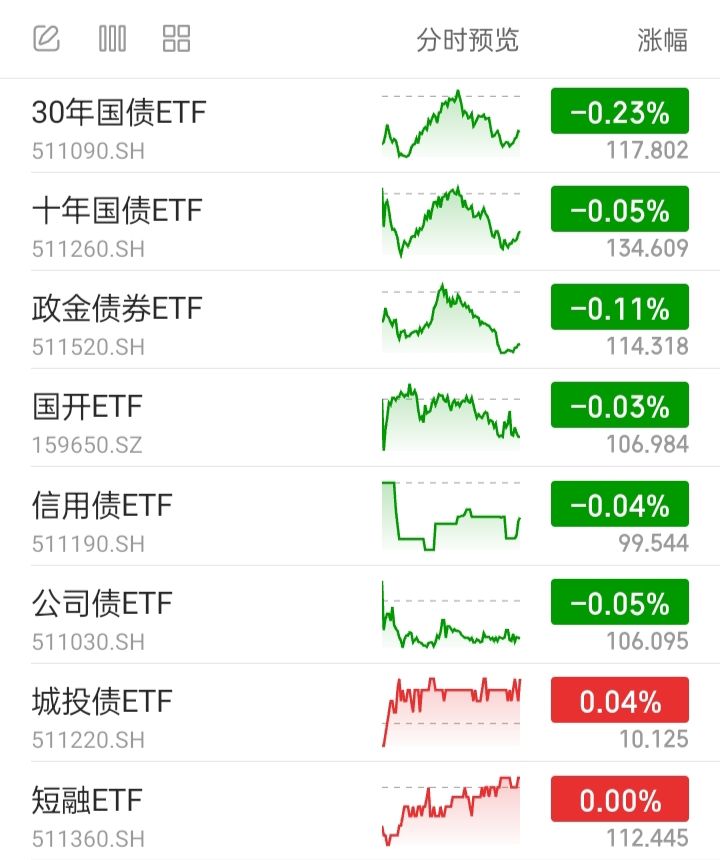Open 30年国债ETF row

pos(119,112)
